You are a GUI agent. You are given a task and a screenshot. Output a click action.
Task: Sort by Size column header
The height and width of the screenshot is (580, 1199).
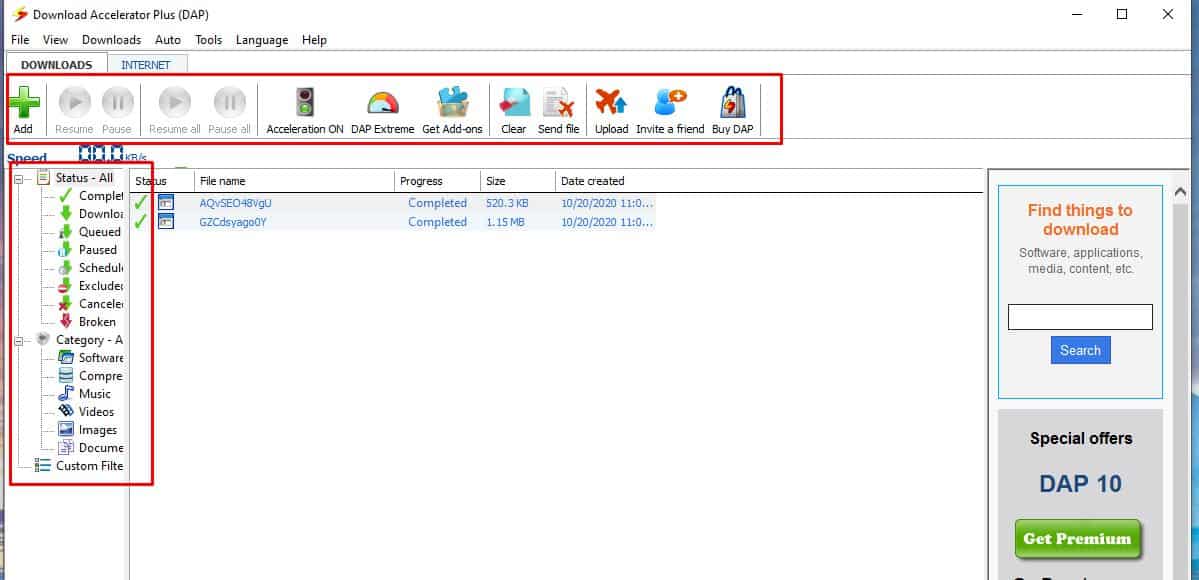518,181
